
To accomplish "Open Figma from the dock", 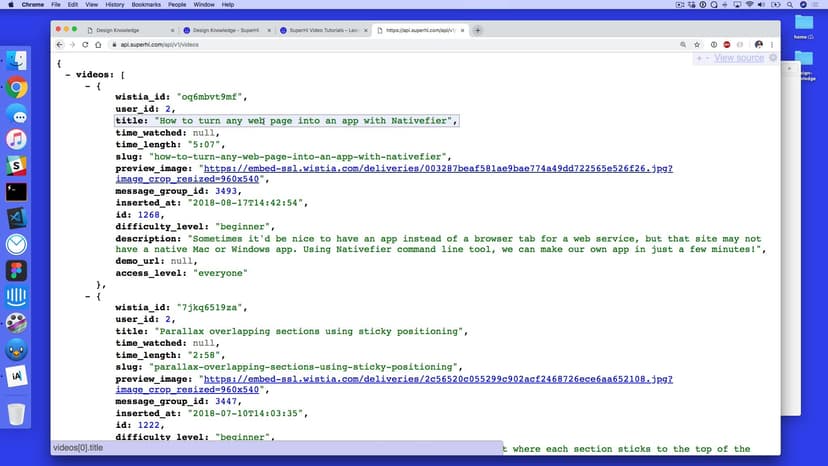I will pos(16,270).
